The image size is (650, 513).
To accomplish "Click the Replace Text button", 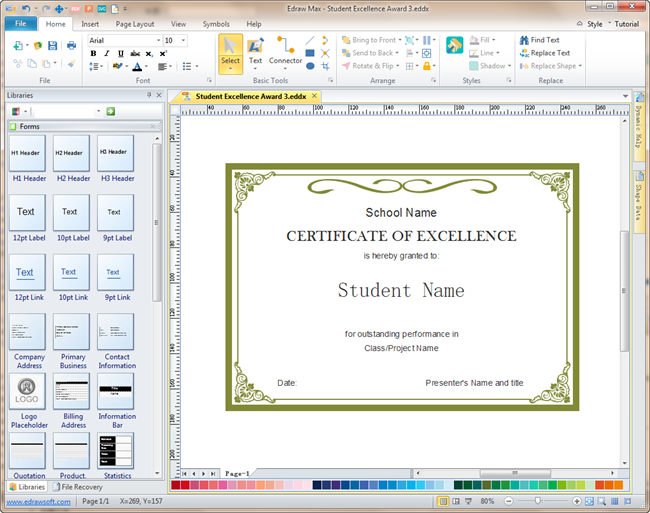I will (550, 53).
